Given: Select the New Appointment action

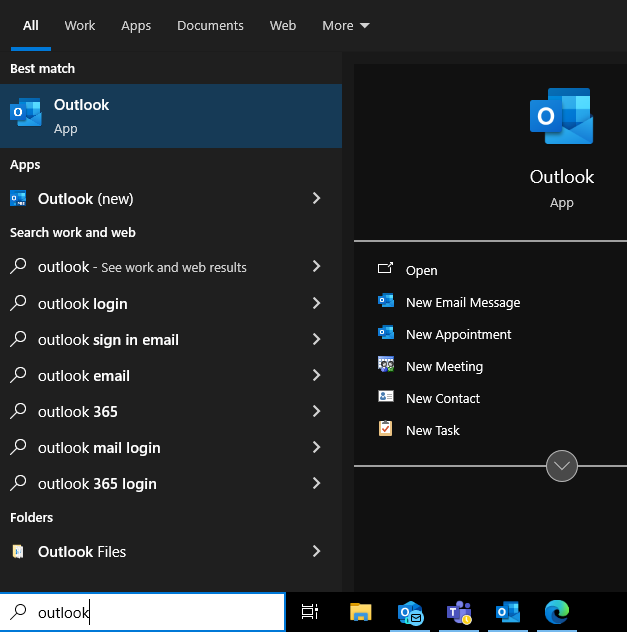Looking at the screenshot, I should [458, 334].
